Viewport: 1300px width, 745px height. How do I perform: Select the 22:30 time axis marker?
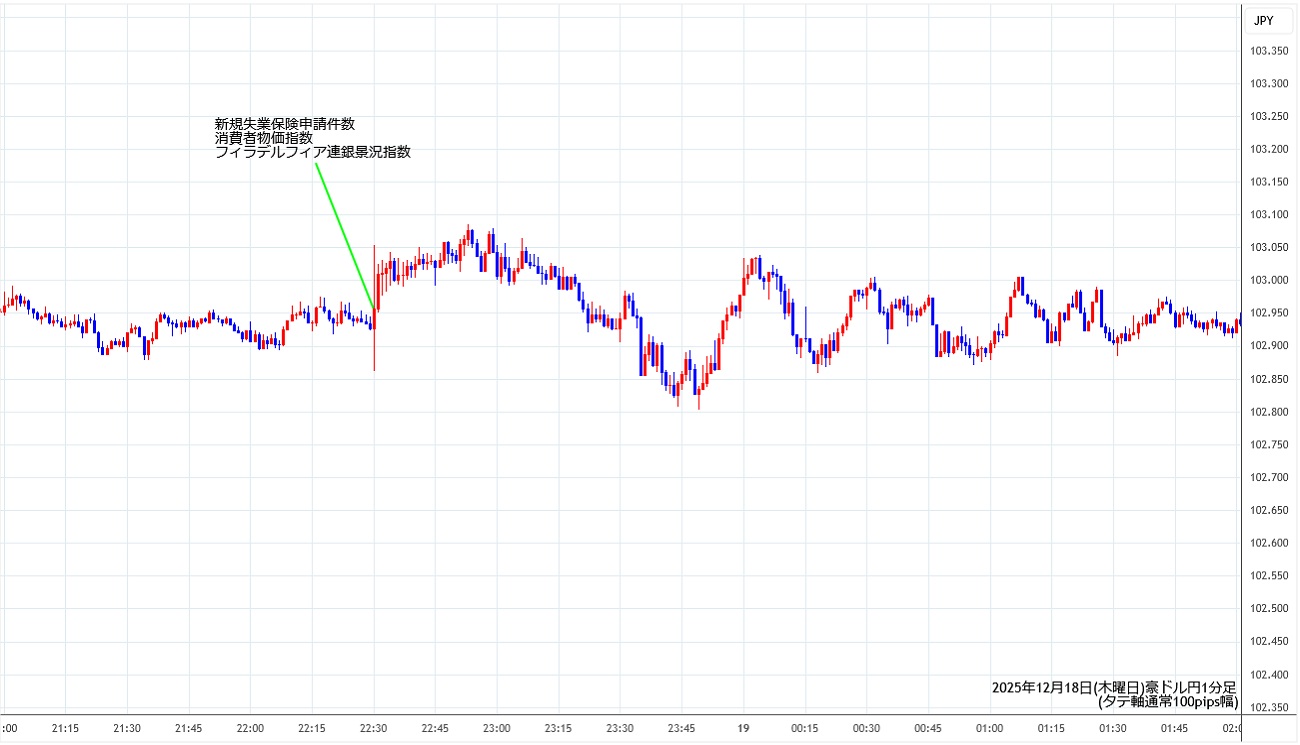pyautogui.click(x=374, y=729)
